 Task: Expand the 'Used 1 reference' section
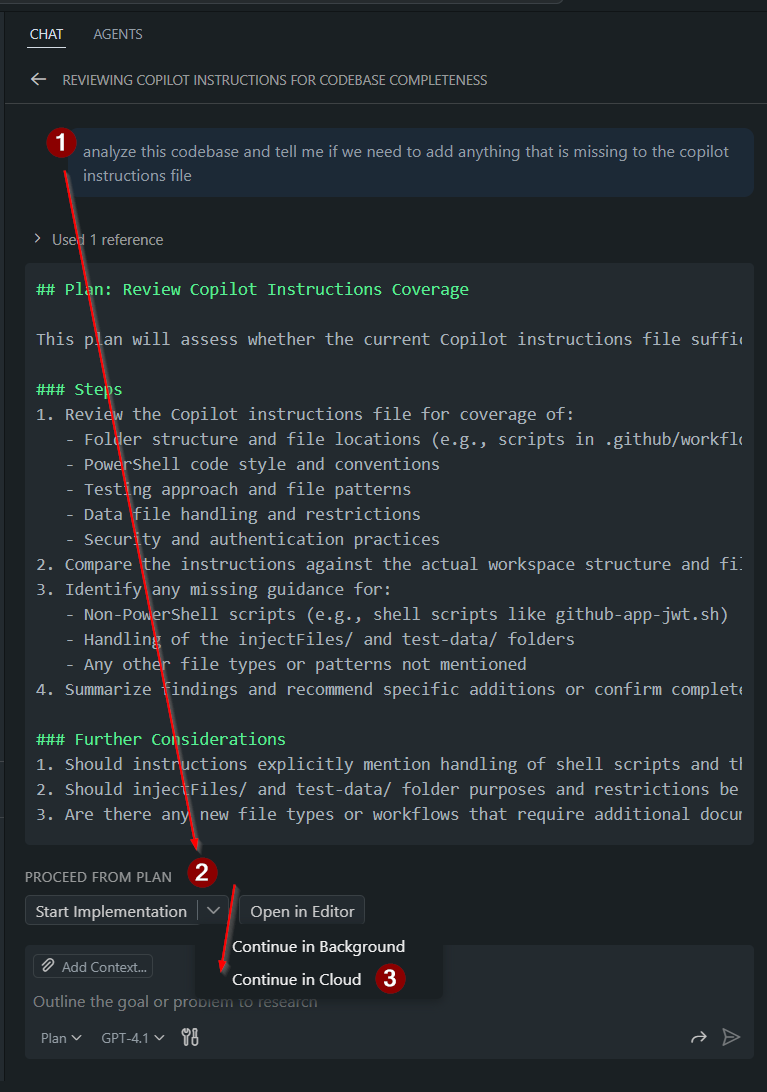click(x=98, y=240)
